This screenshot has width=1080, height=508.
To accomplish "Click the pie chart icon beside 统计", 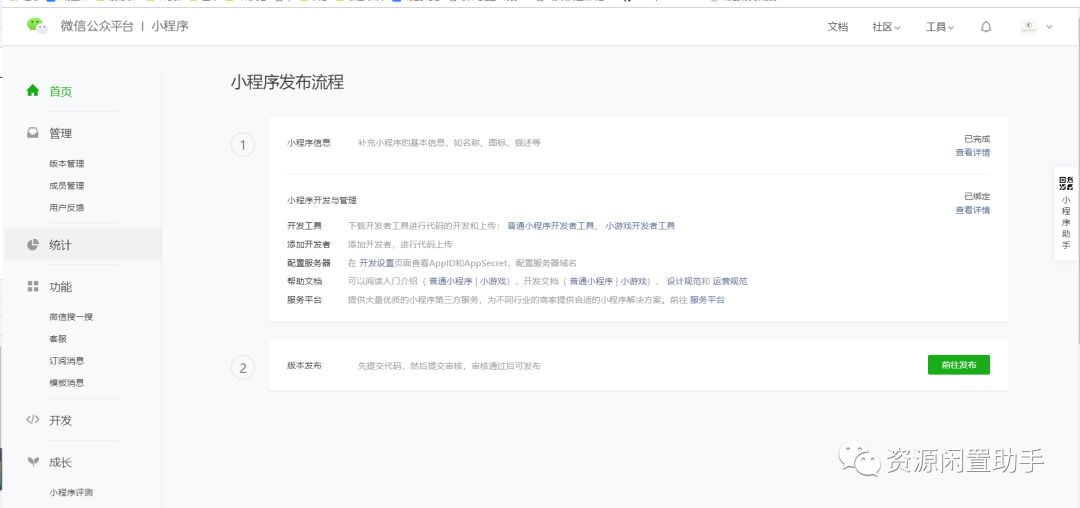I will pyautogui.click(x=32, y=244).
